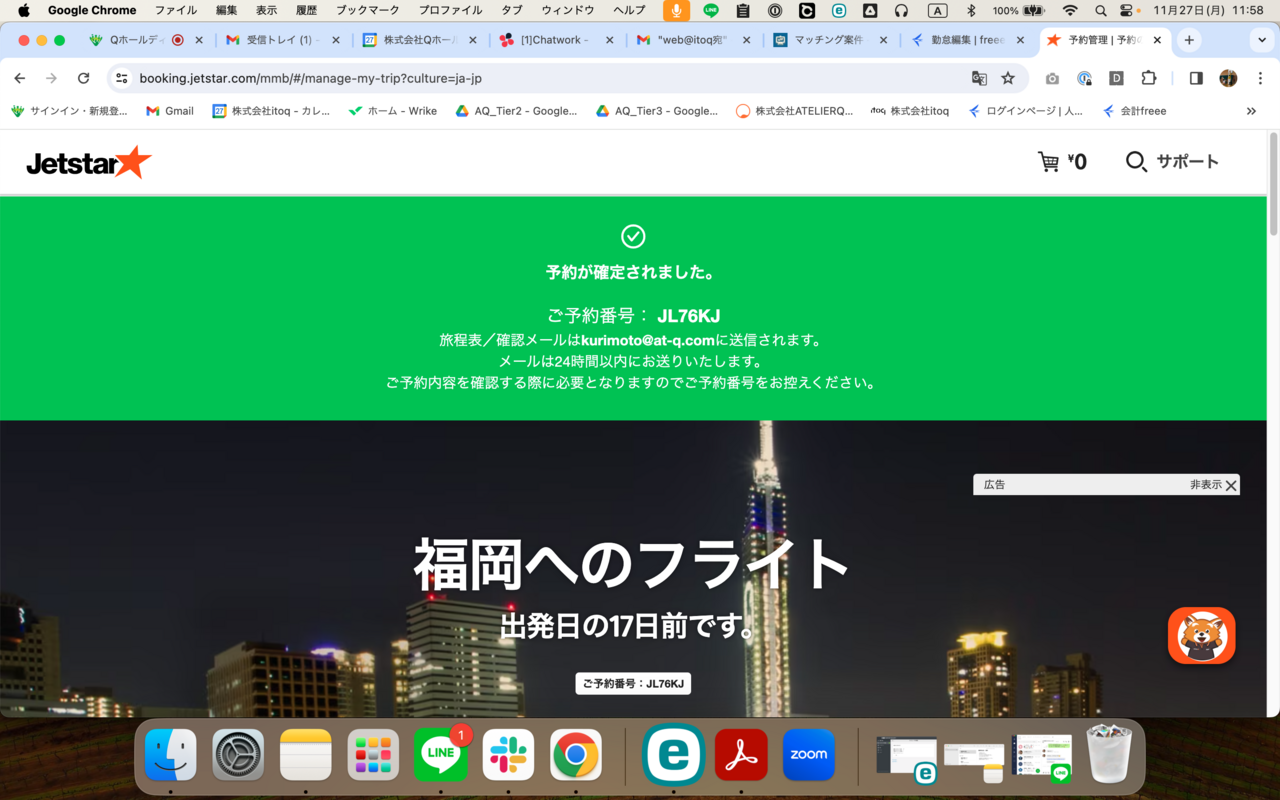The image size is (1280, 800).
Task: Expand hidden bookmarks with the » chevron
Action: [1252, 111]
